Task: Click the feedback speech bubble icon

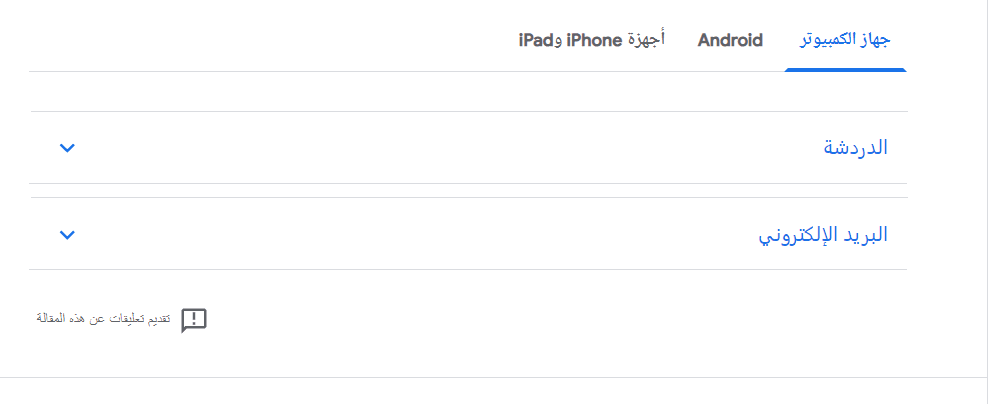Action: [194, 319]
